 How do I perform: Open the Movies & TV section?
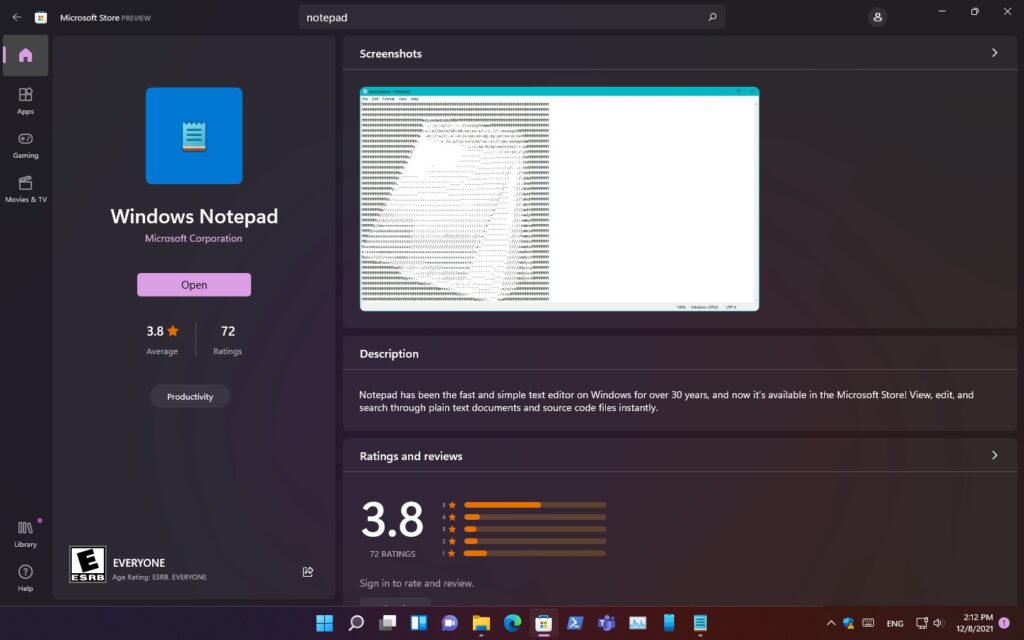25,188
